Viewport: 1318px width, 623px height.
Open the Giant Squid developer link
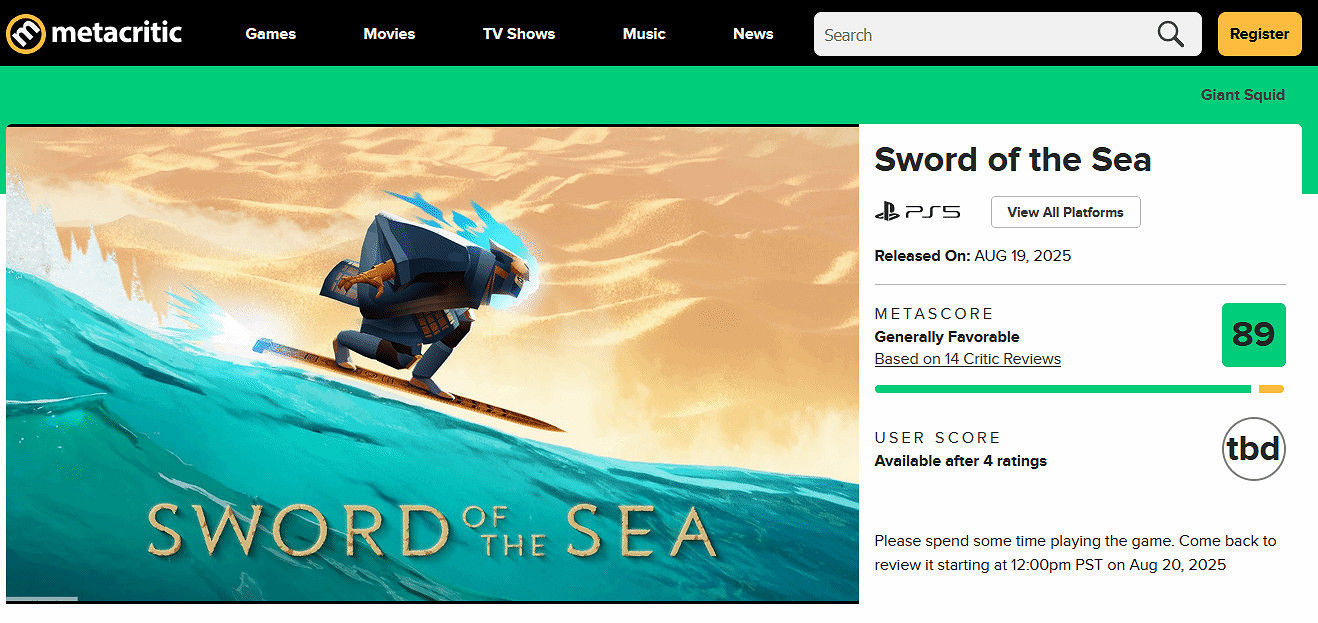1243,95
